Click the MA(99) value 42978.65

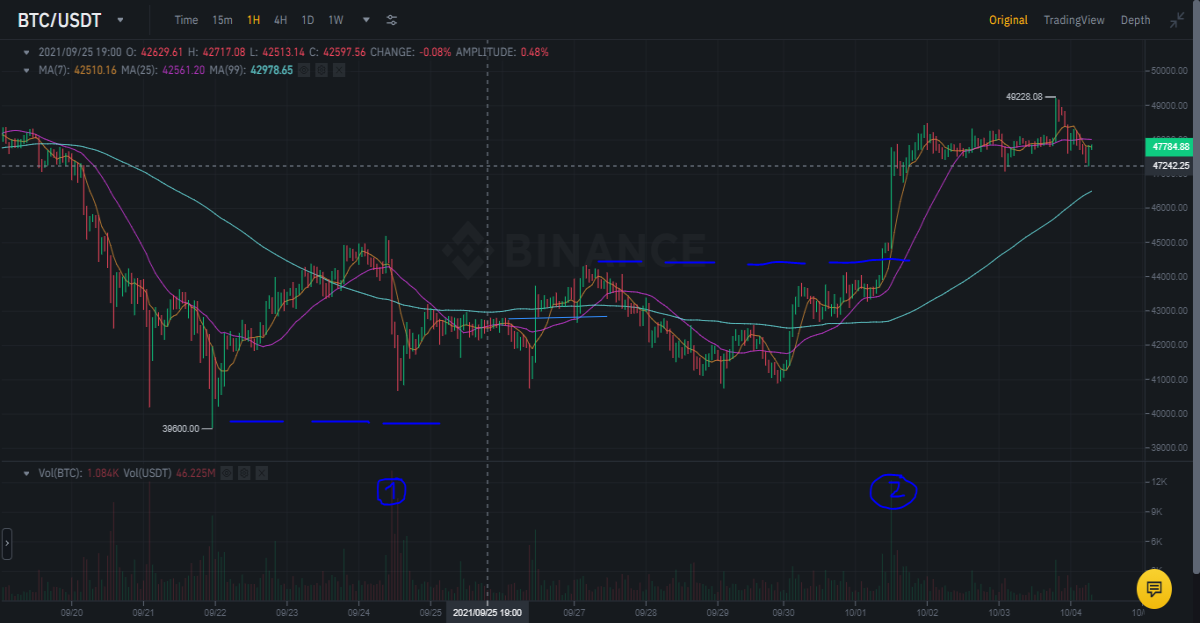[271, 70]
